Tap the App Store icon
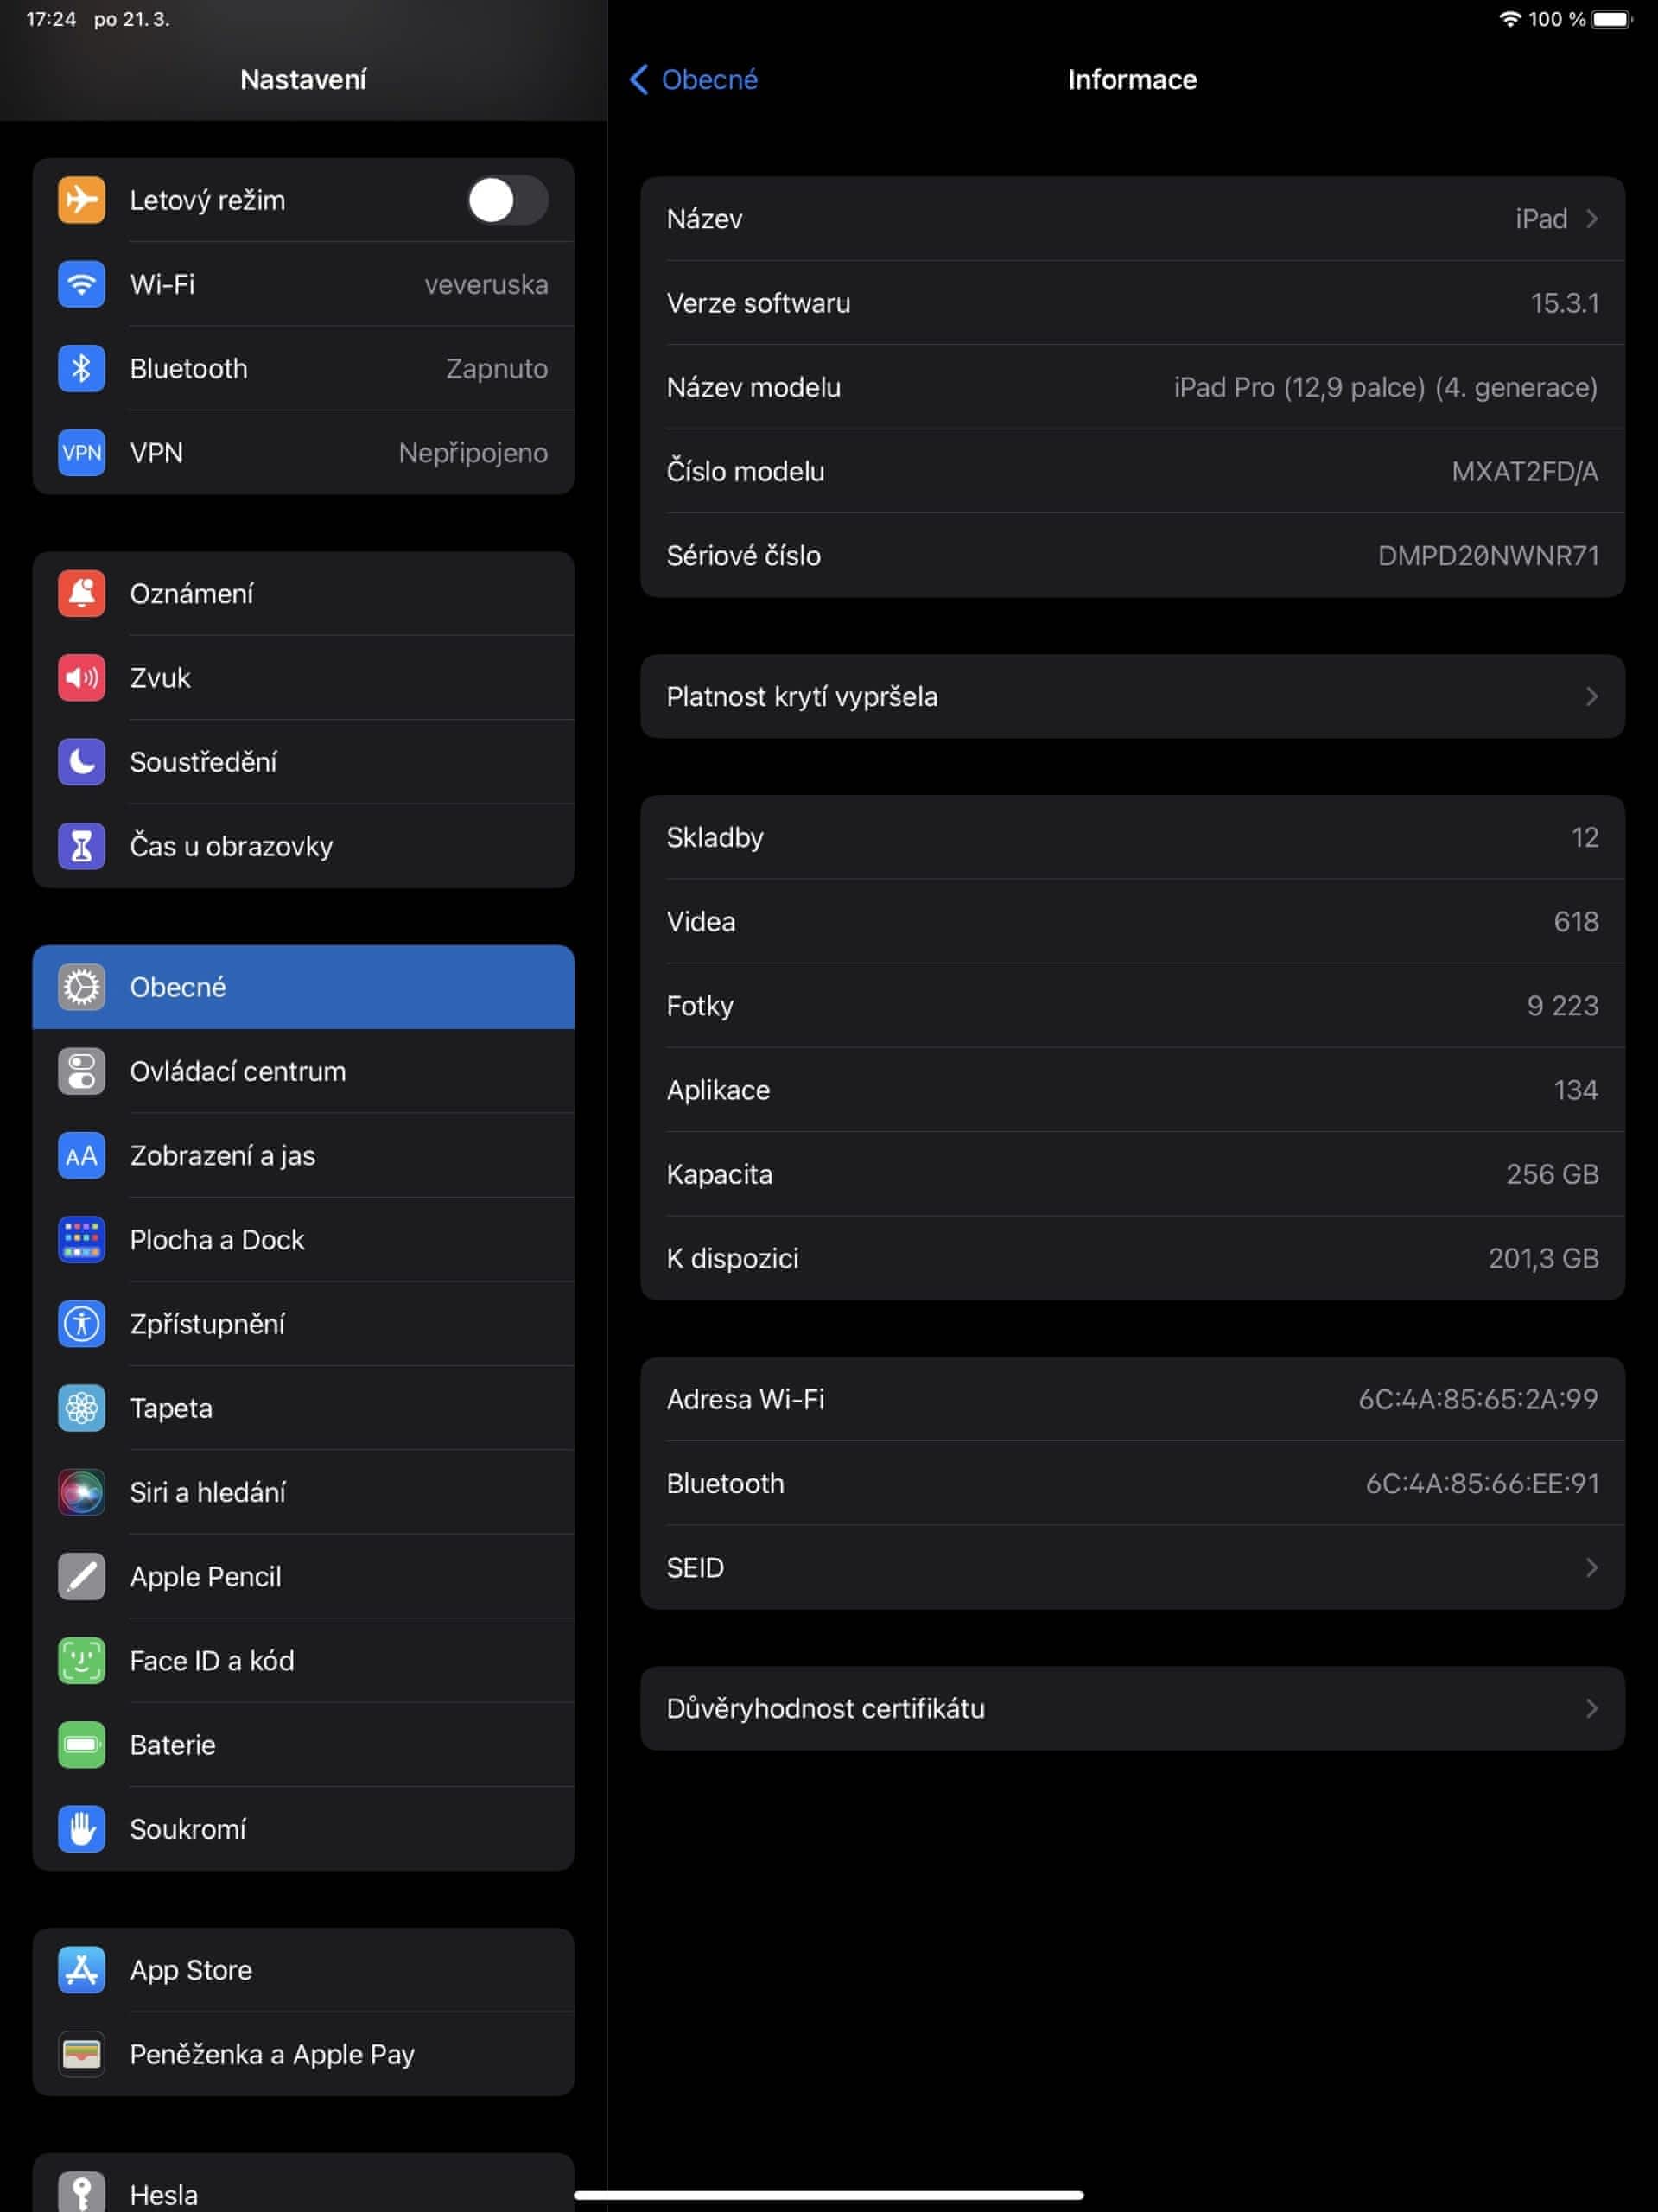This screenshot has height=2212, width=1658. pyautogui.click(x=81, y=1969)
